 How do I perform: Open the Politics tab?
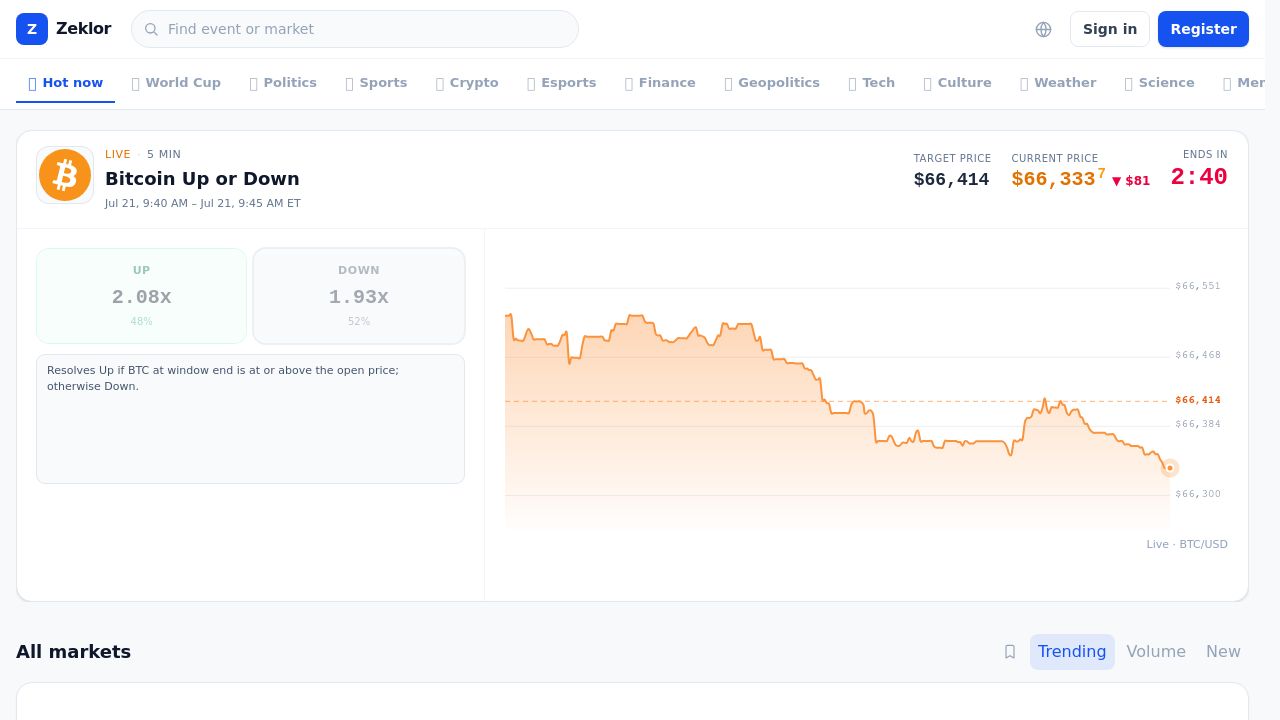click(283, 83)
